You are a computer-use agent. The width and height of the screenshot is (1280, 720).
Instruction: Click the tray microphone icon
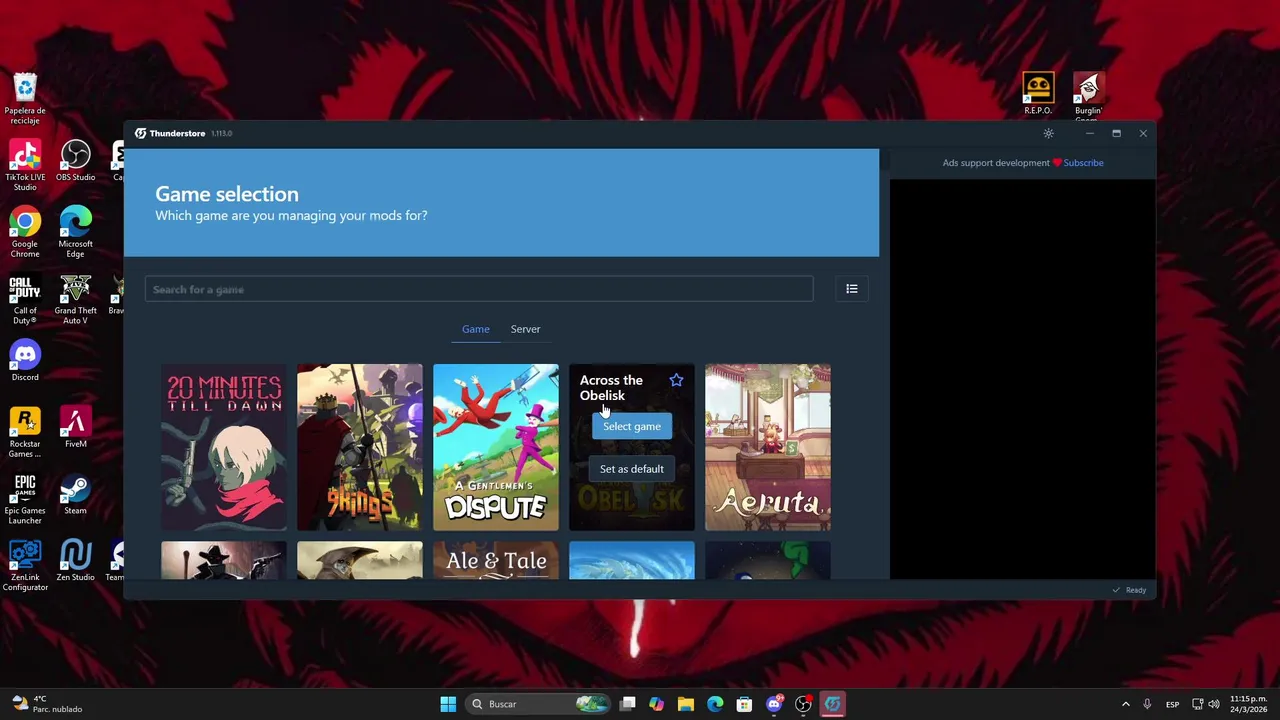(x=1147, y=704)
